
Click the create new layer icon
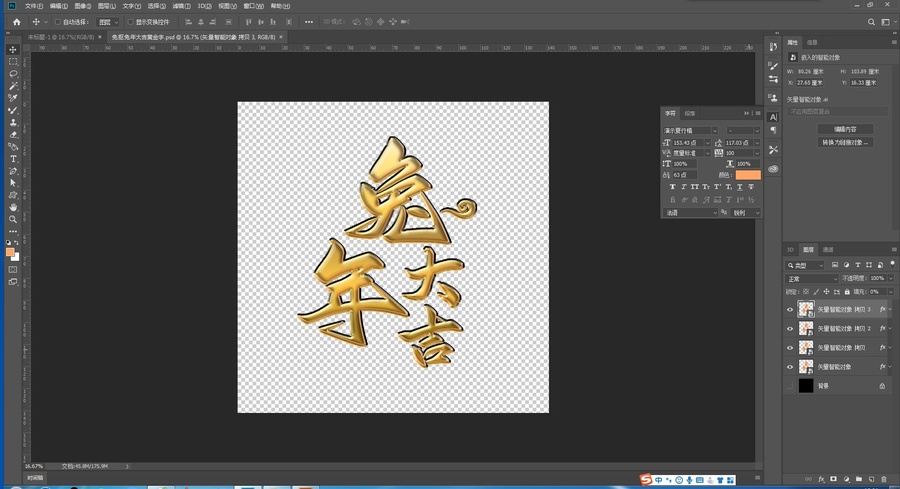point(871,479)
